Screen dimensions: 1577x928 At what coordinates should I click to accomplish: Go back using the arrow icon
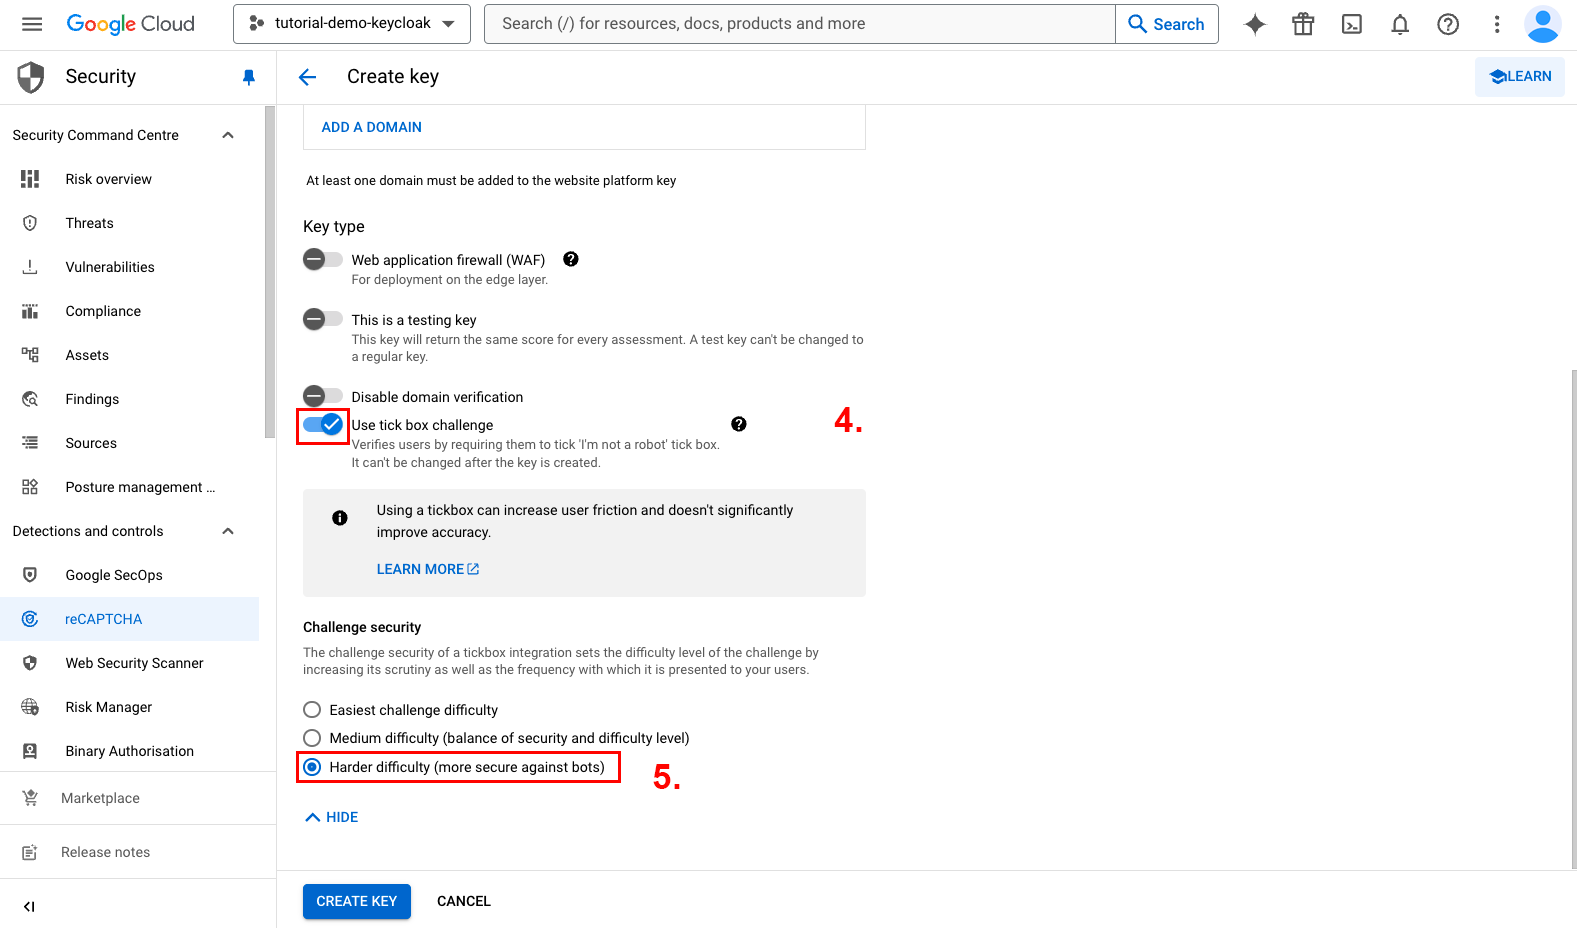(x=307, y=77)
